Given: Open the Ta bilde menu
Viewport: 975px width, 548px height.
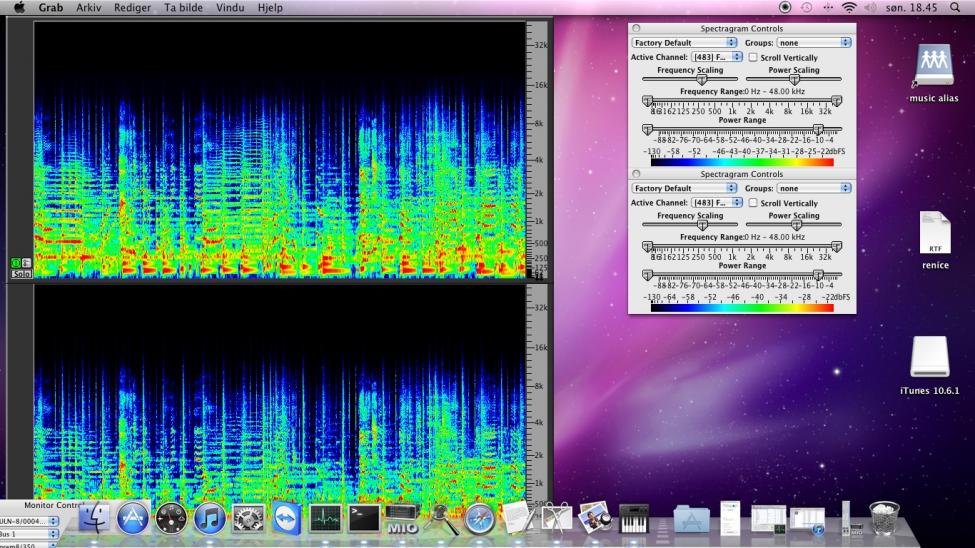Looking at the screenshot, I should pyautogui.click(x=183, y=7).
